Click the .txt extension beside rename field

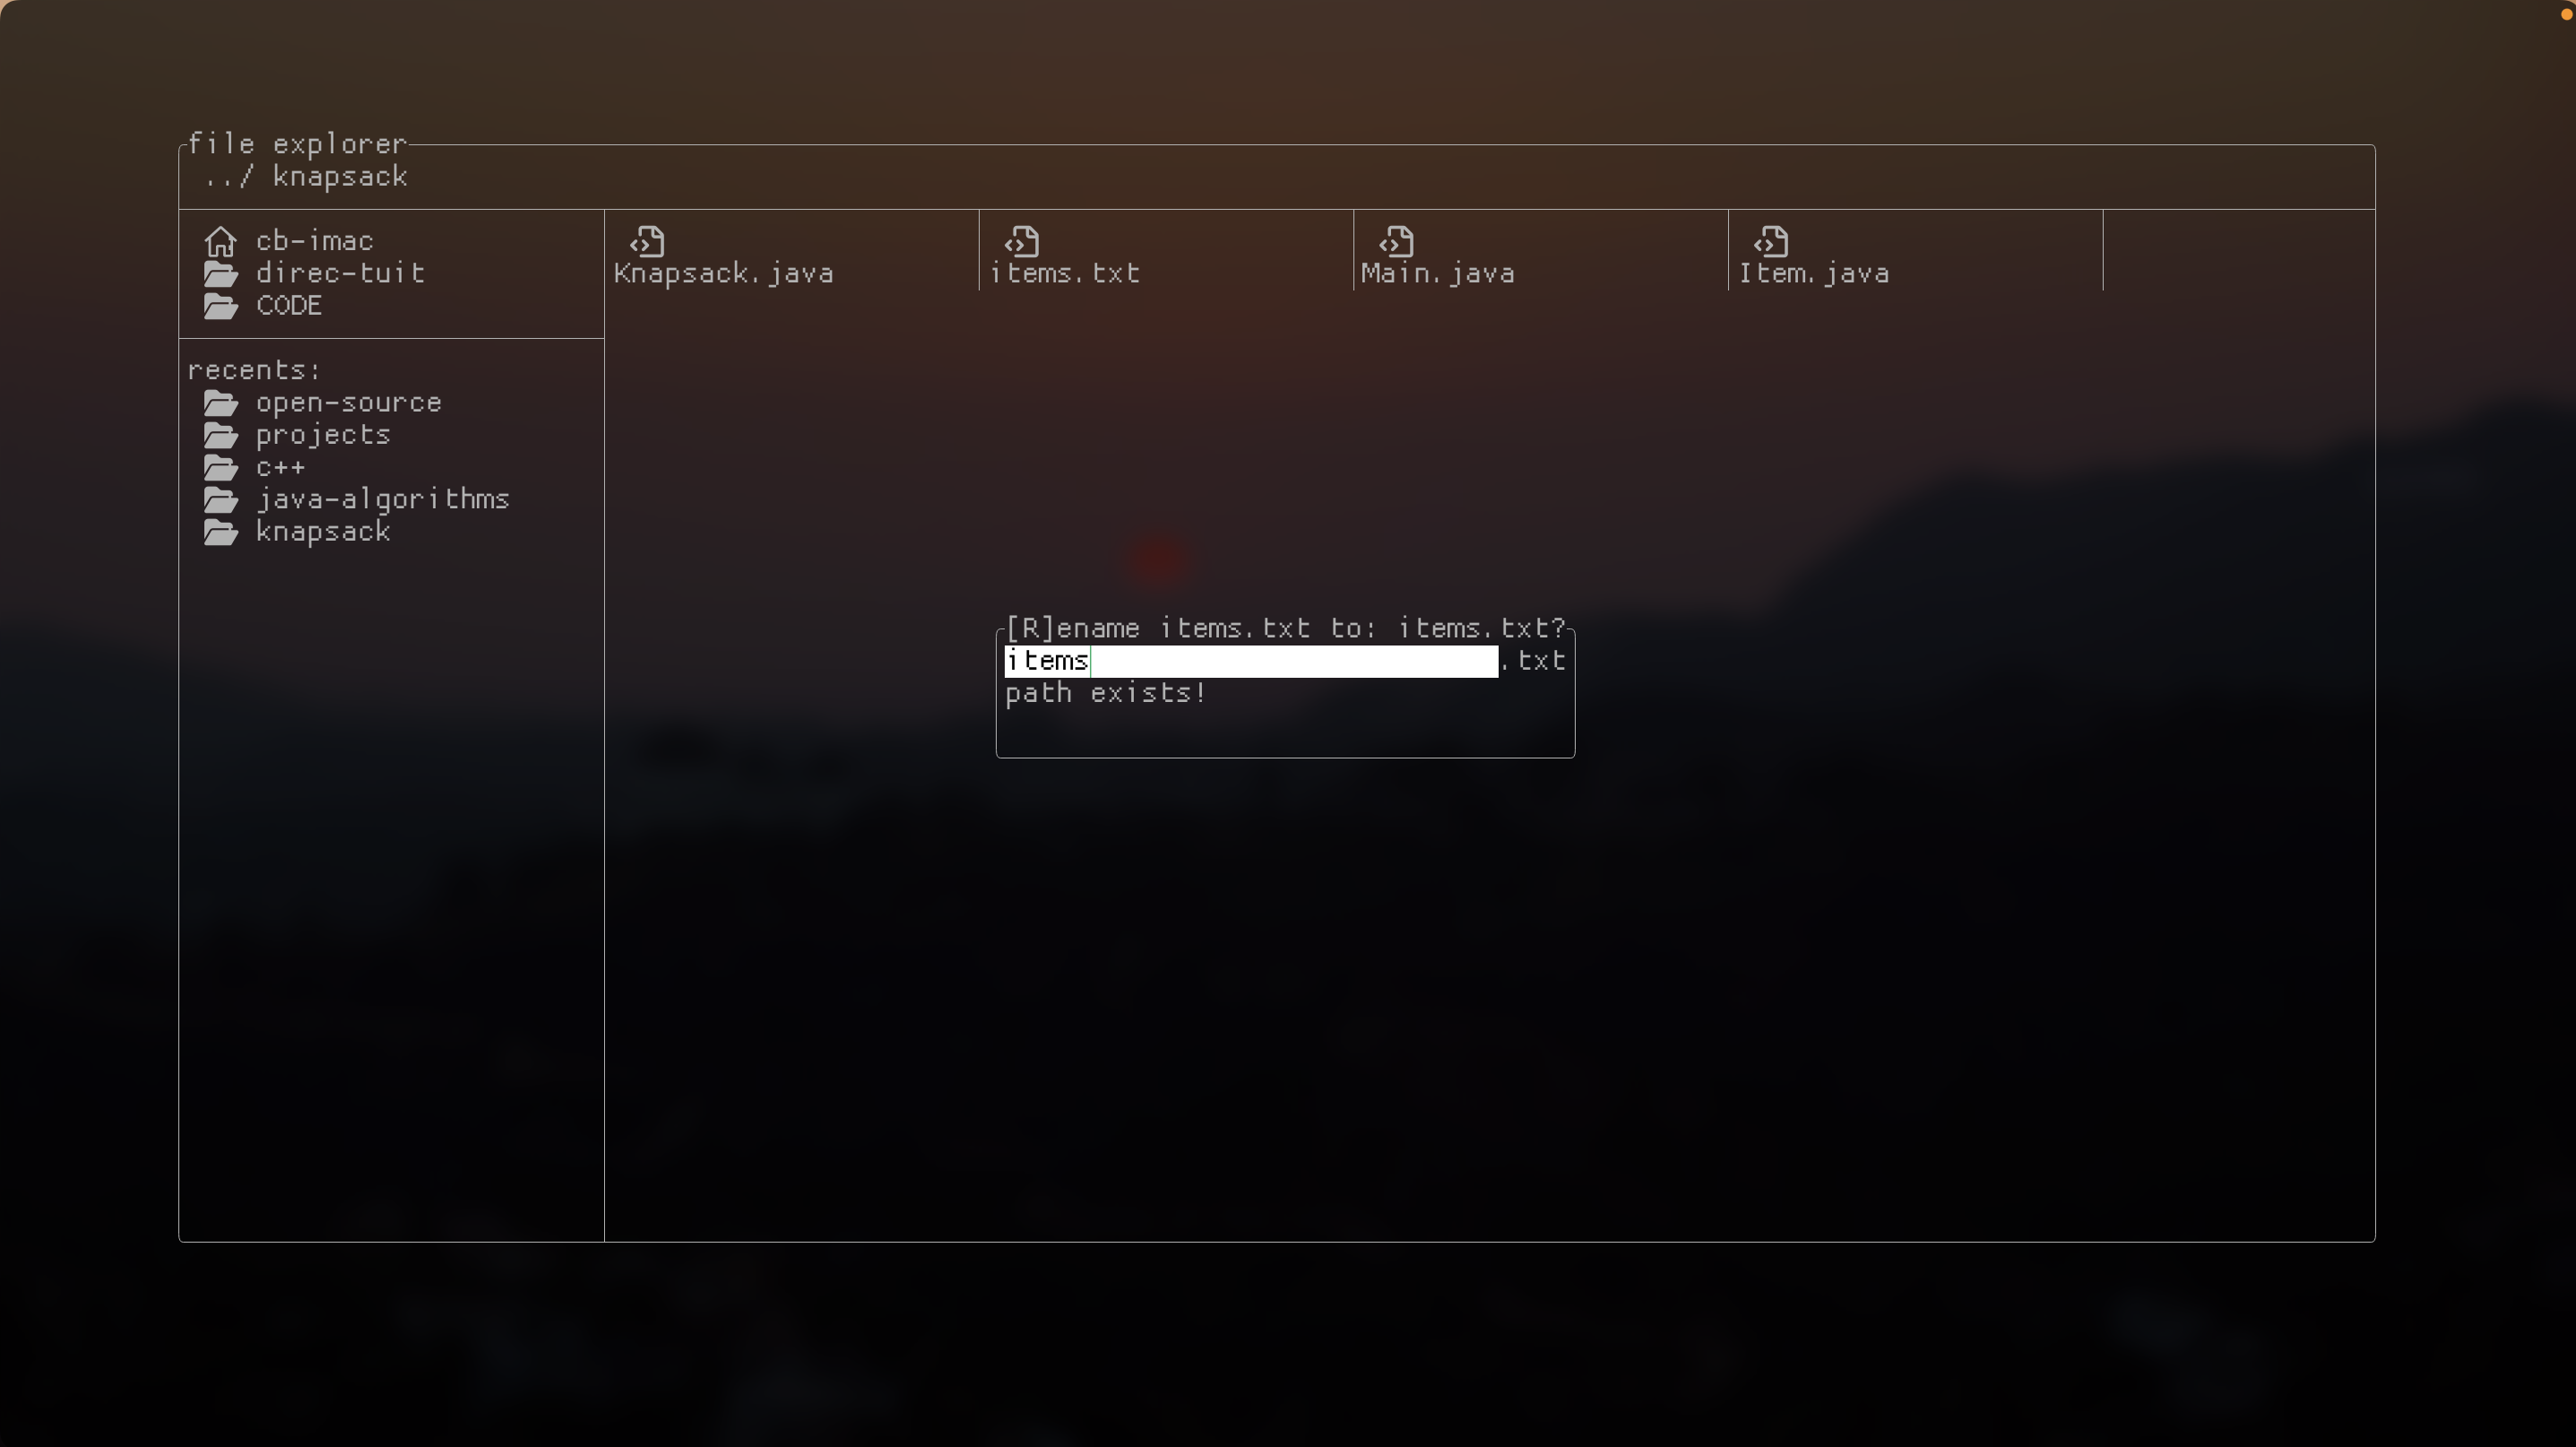tap(1534, 661)
